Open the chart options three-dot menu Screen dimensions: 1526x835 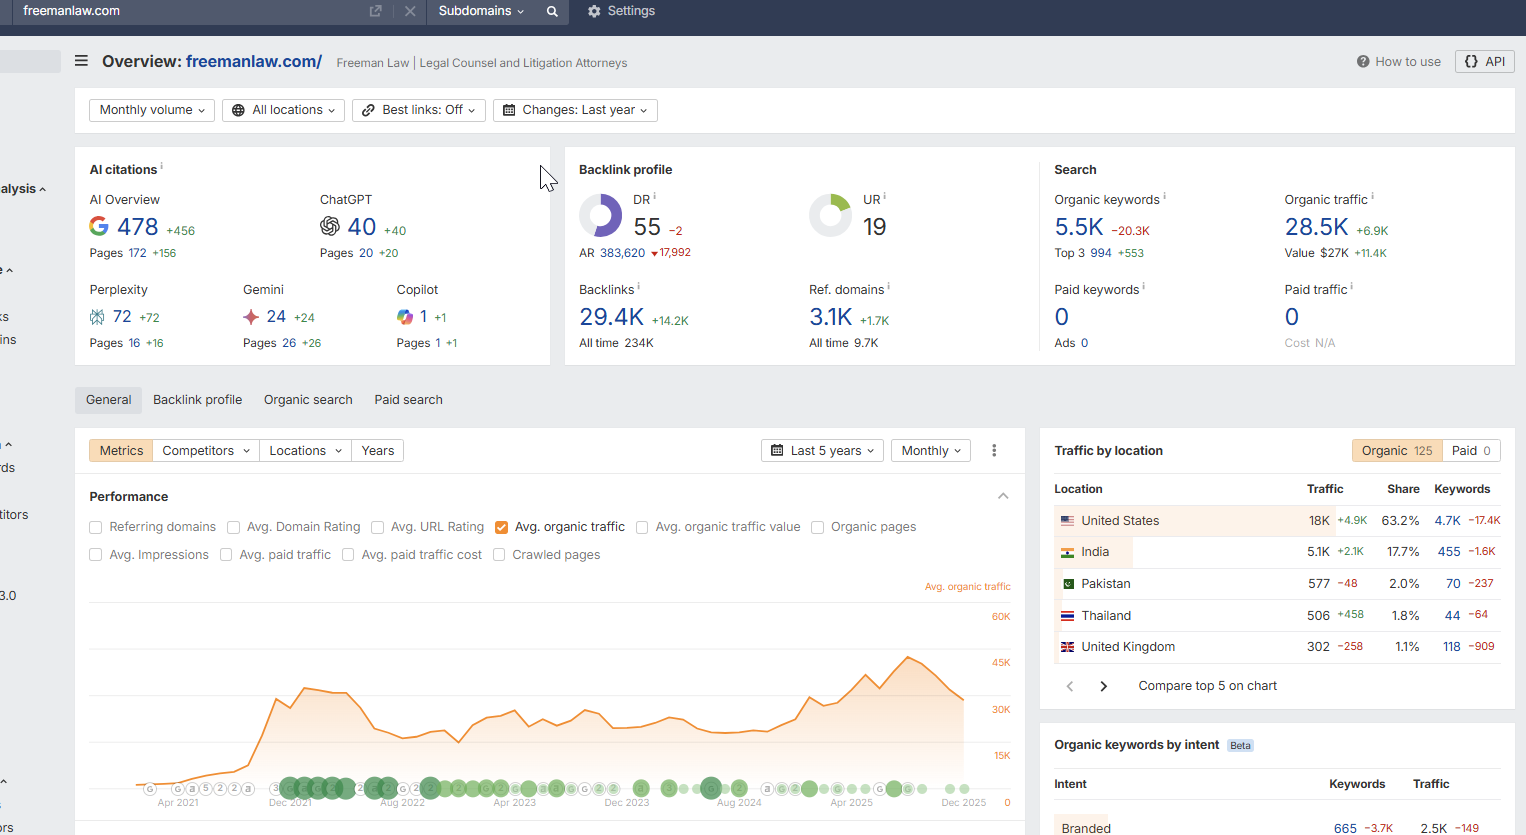[x=994, y=451]
